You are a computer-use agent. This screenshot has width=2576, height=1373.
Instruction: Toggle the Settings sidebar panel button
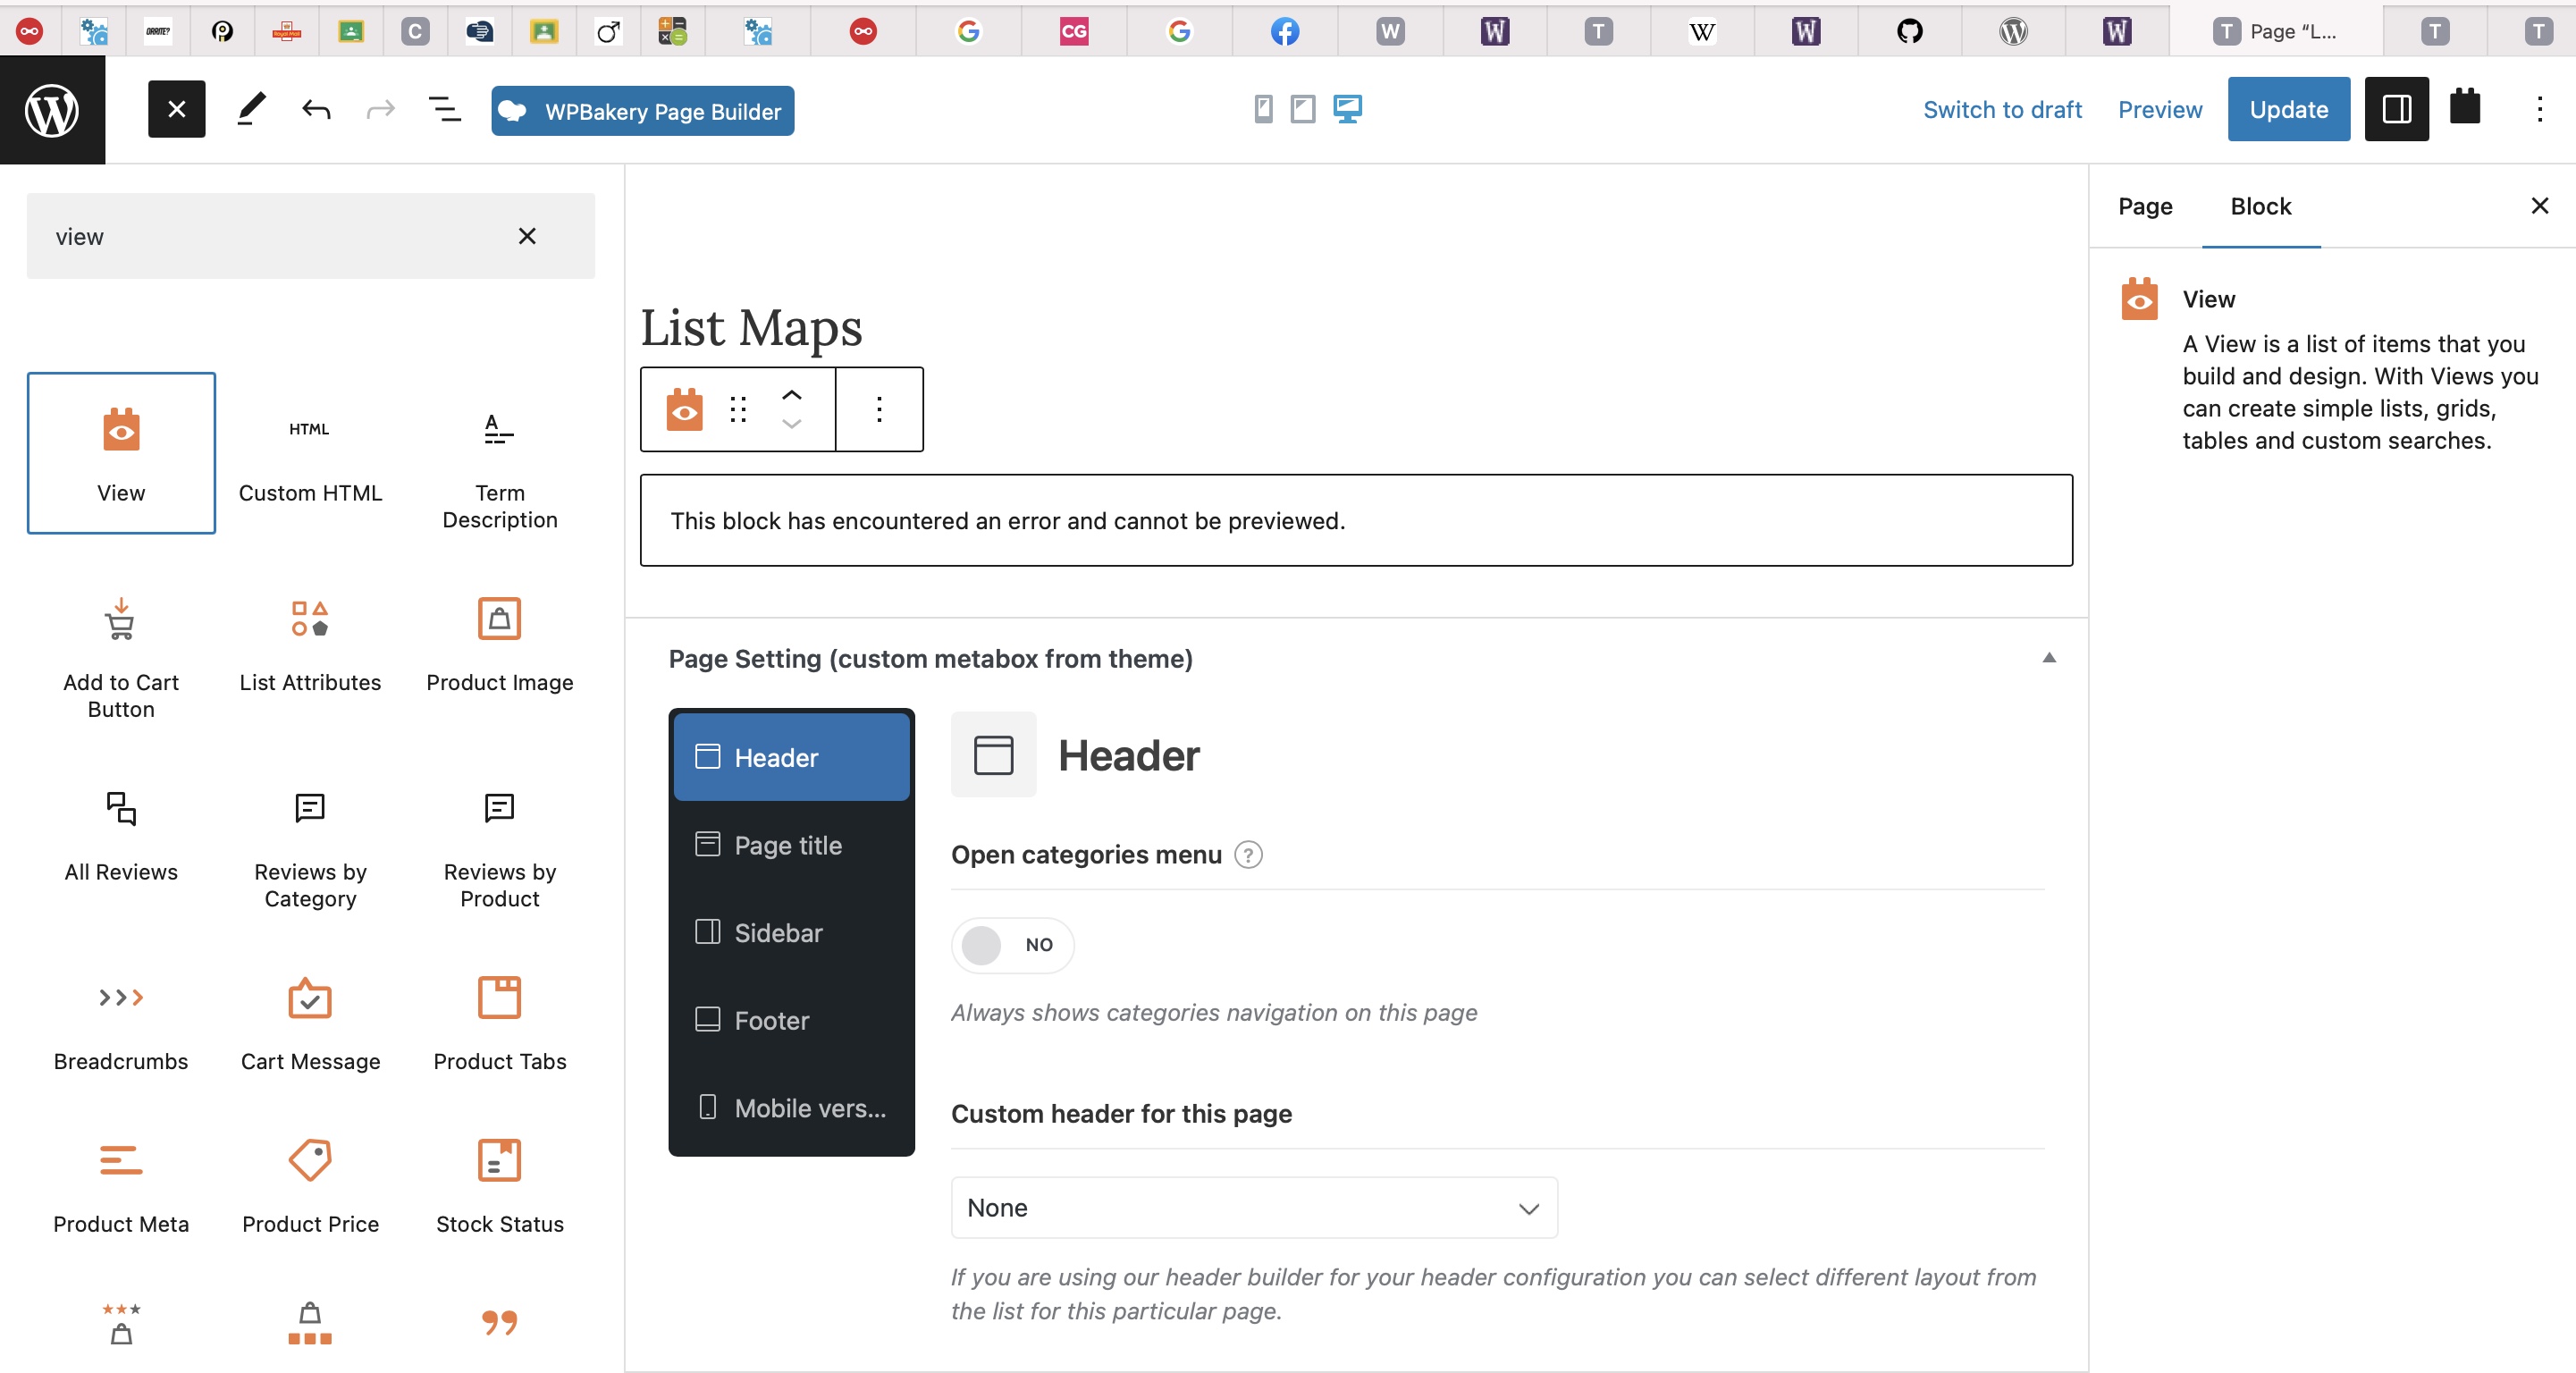(2396, 109)
